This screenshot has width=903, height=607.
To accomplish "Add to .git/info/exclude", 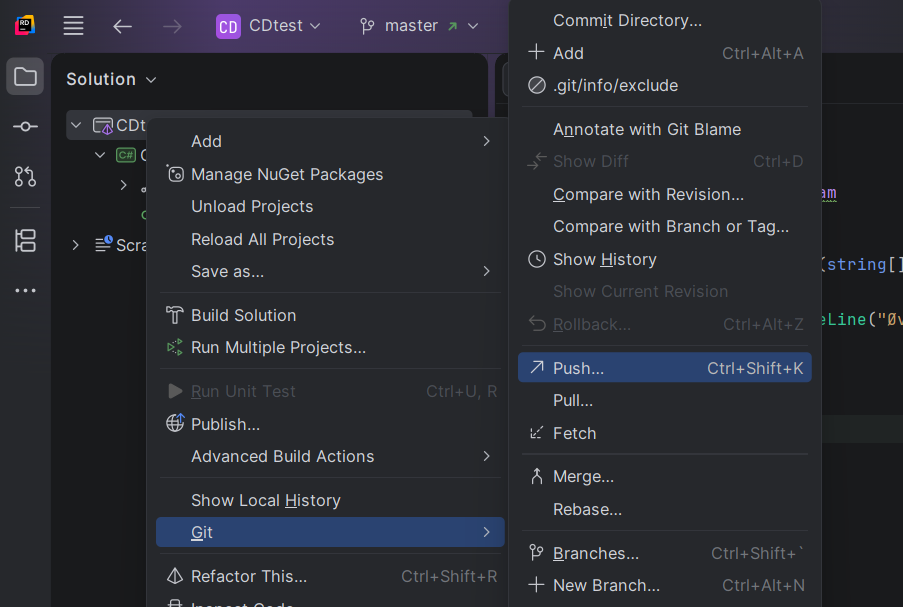I will coord(665,85).
